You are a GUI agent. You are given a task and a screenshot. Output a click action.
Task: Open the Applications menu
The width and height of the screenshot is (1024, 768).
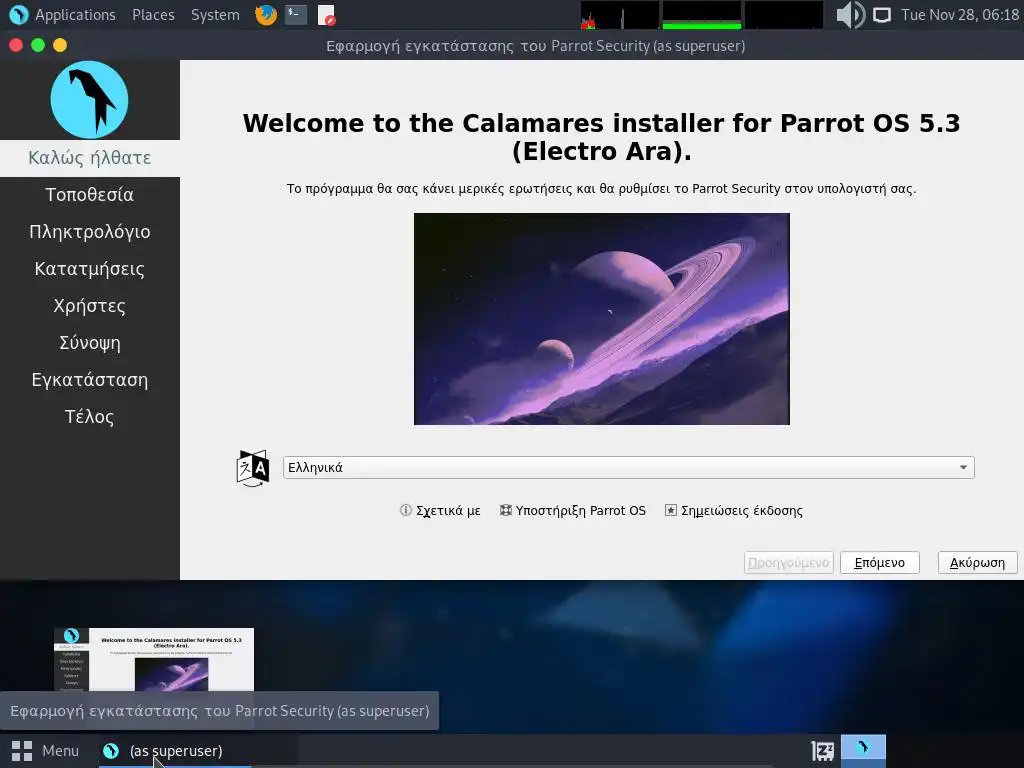pyautogui.click(x=75, y=14)
